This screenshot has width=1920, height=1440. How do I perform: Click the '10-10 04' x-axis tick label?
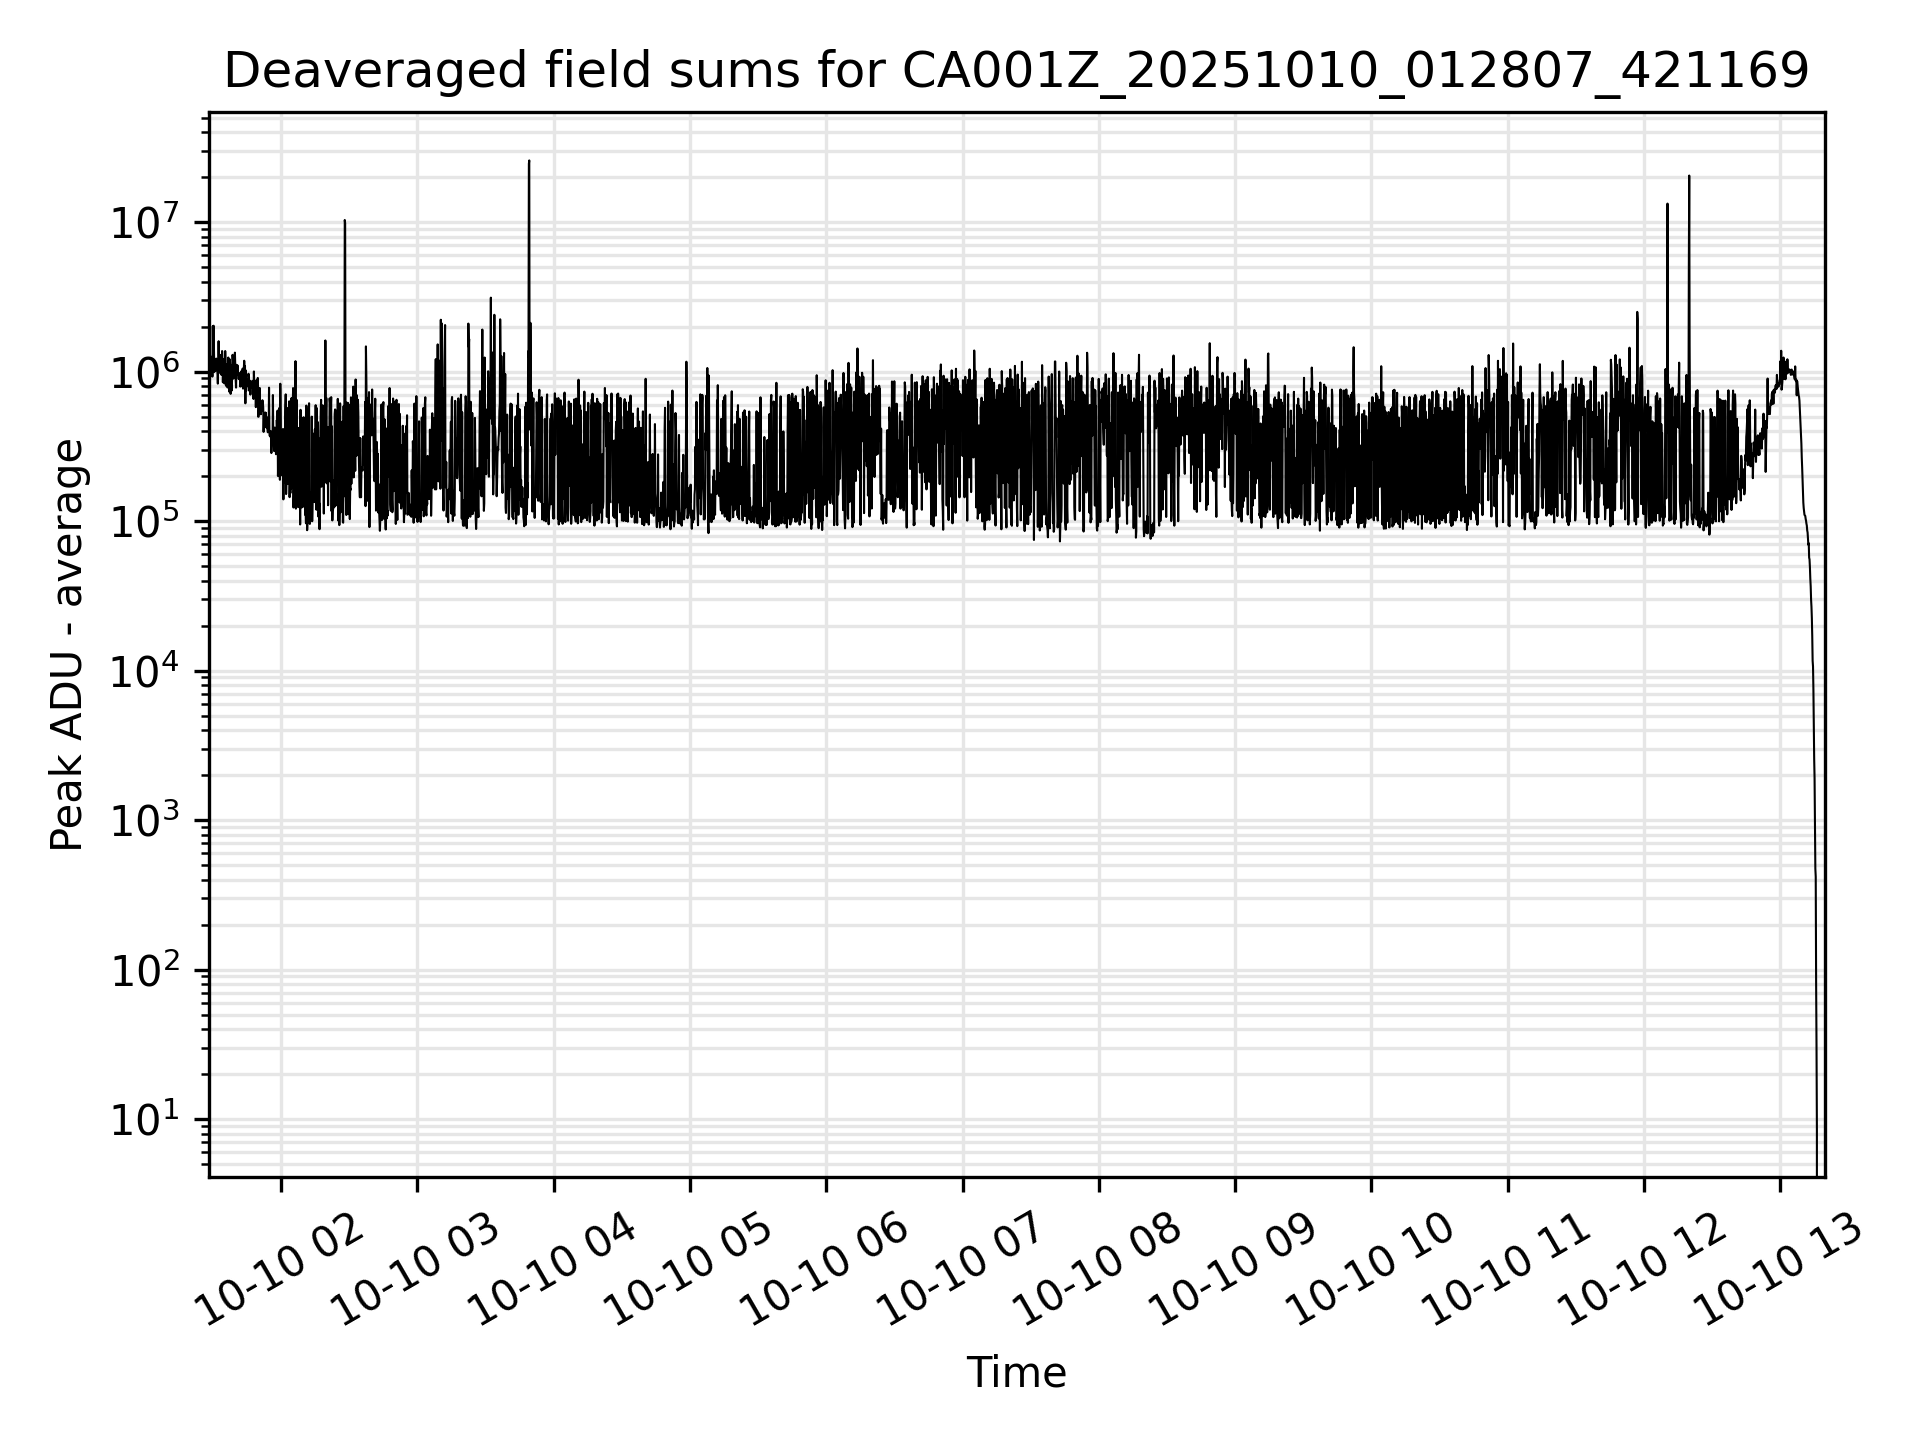(552, 1271)
